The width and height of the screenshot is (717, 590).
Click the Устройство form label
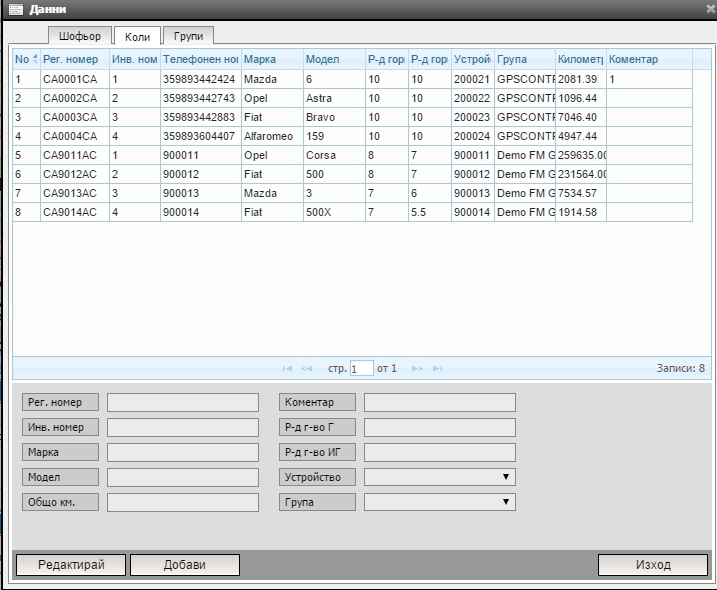pyautogui.click(x=317, y=477)
